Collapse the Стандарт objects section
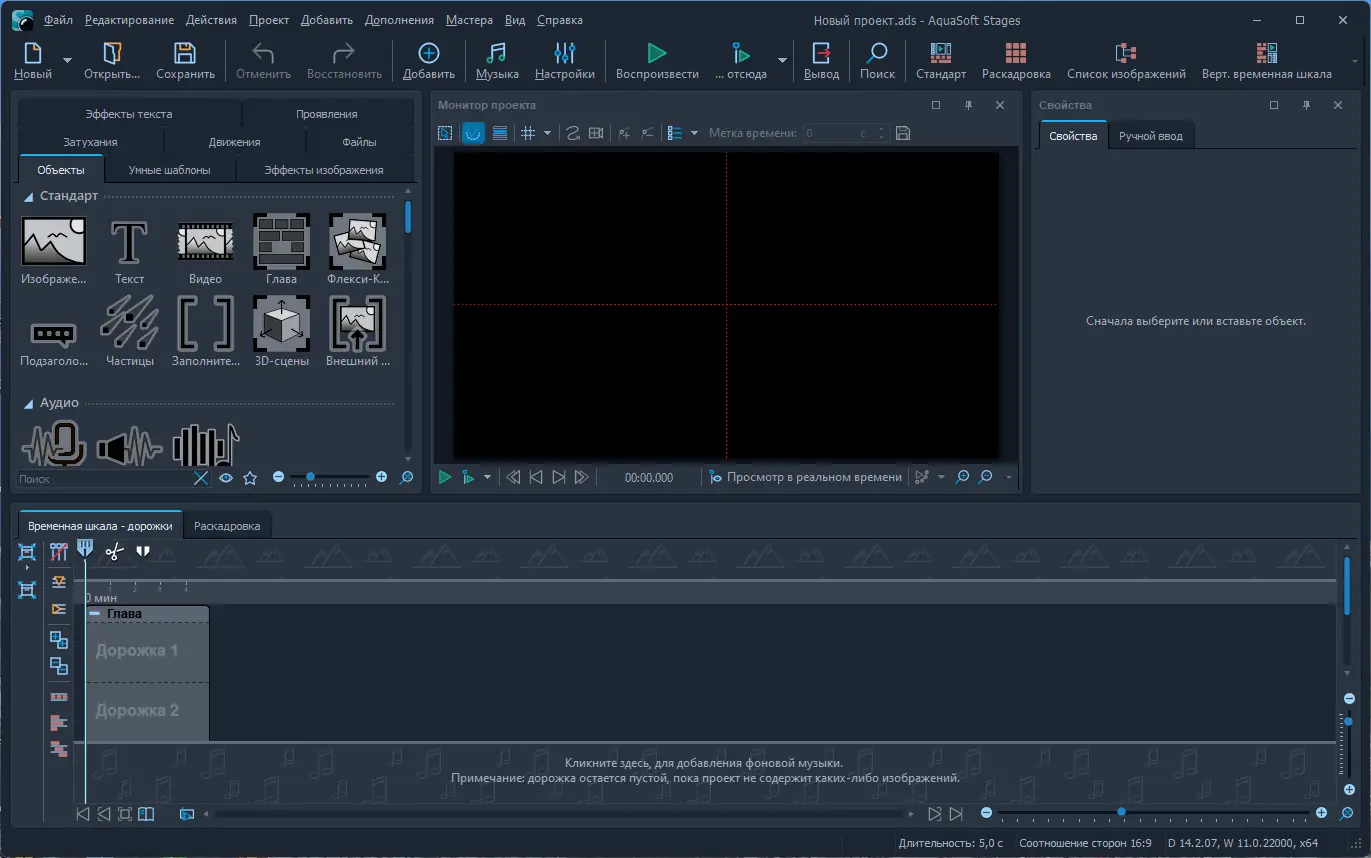Screen dimensions: 1371x858 click(28, 197)
